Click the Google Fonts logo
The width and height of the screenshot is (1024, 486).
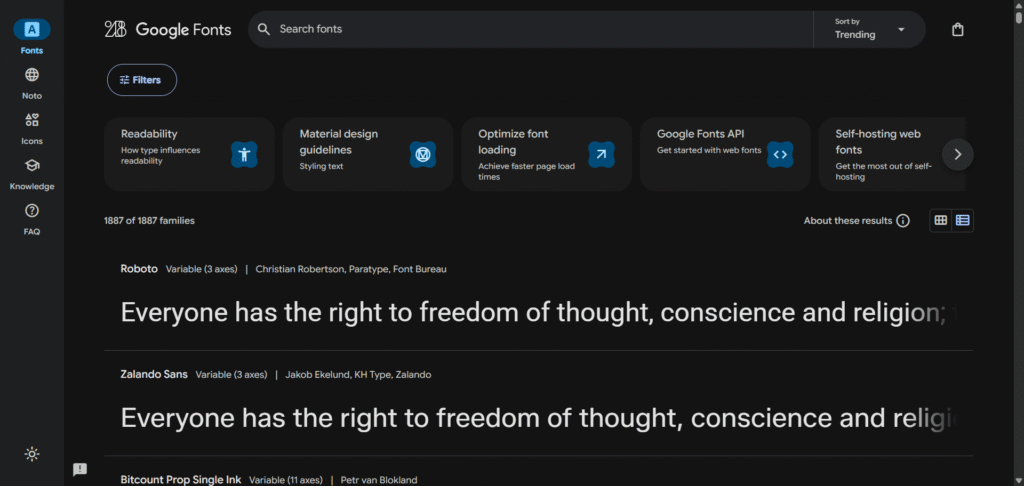click(168, 30)
